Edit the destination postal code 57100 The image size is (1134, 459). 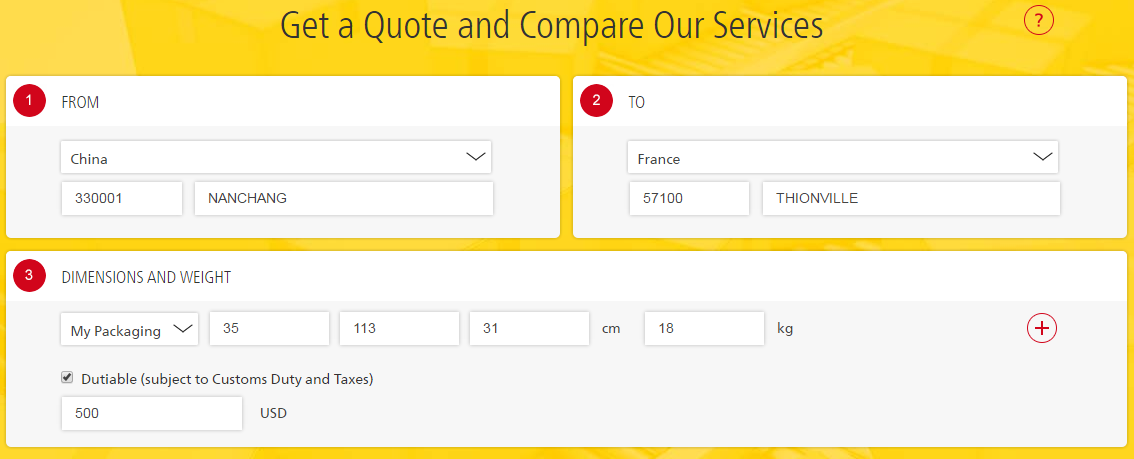(x=688, y=198)
